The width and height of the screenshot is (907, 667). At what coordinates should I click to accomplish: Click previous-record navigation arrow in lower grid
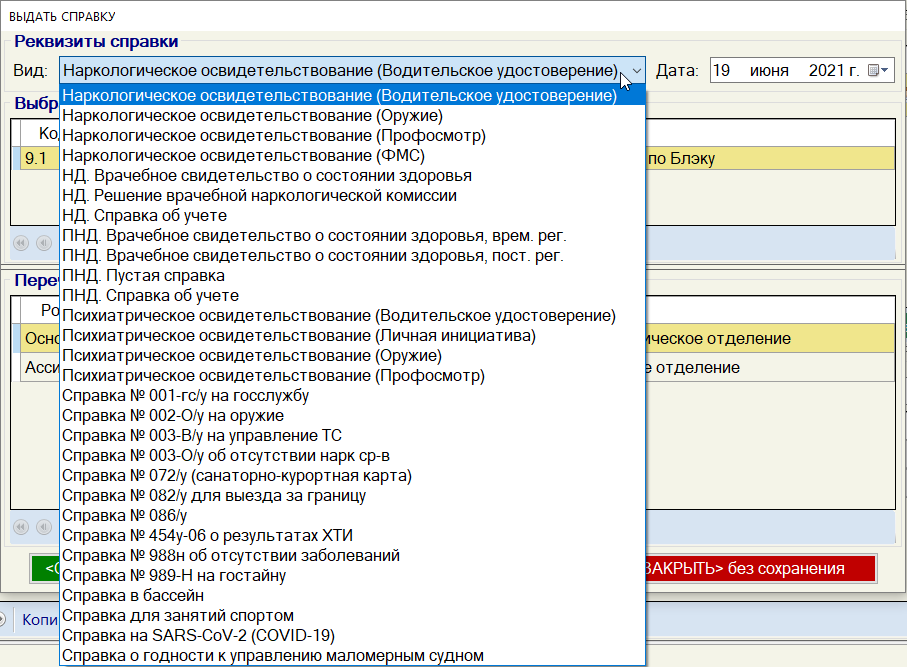(43, 526)
